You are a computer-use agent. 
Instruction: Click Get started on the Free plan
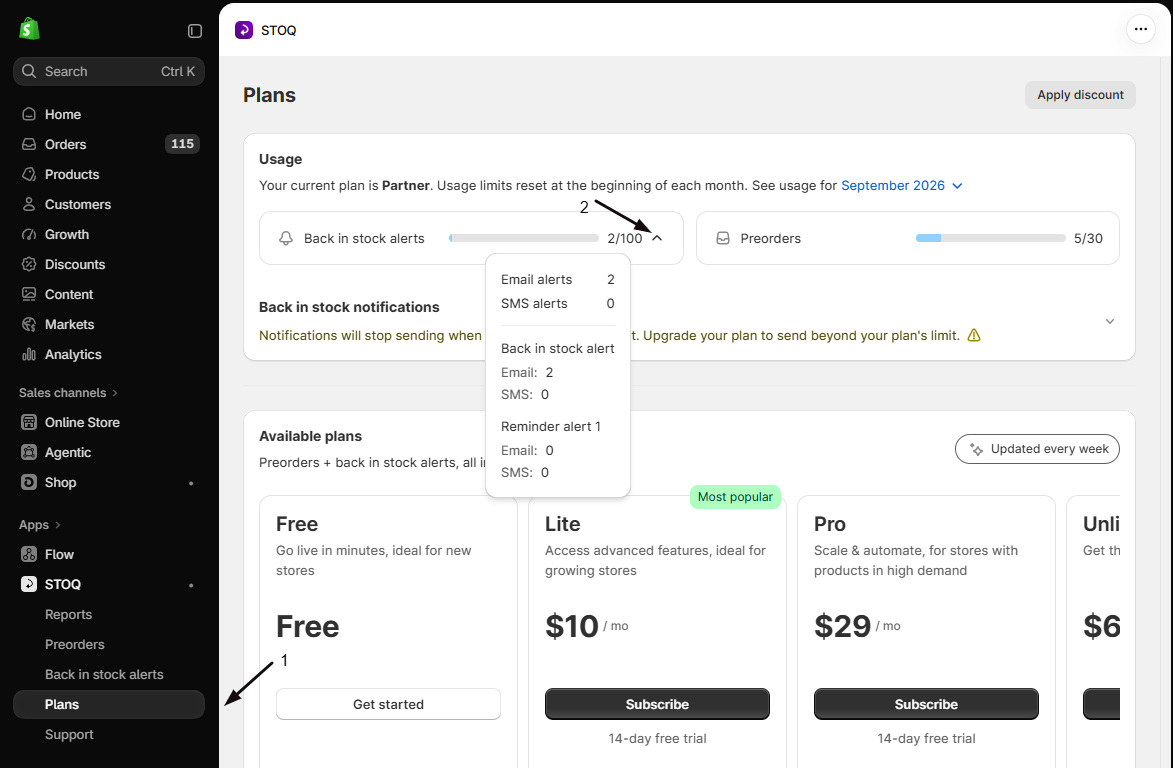(388, 704)
